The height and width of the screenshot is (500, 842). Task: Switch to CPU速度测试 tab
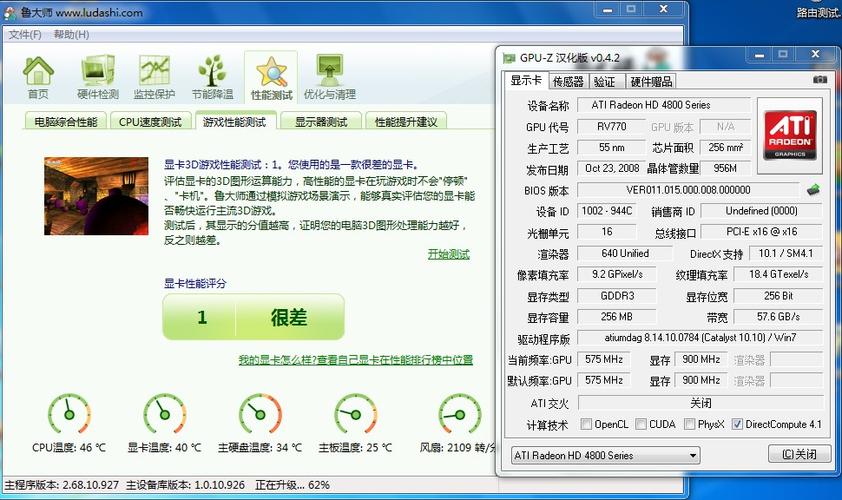coord(150,122)
